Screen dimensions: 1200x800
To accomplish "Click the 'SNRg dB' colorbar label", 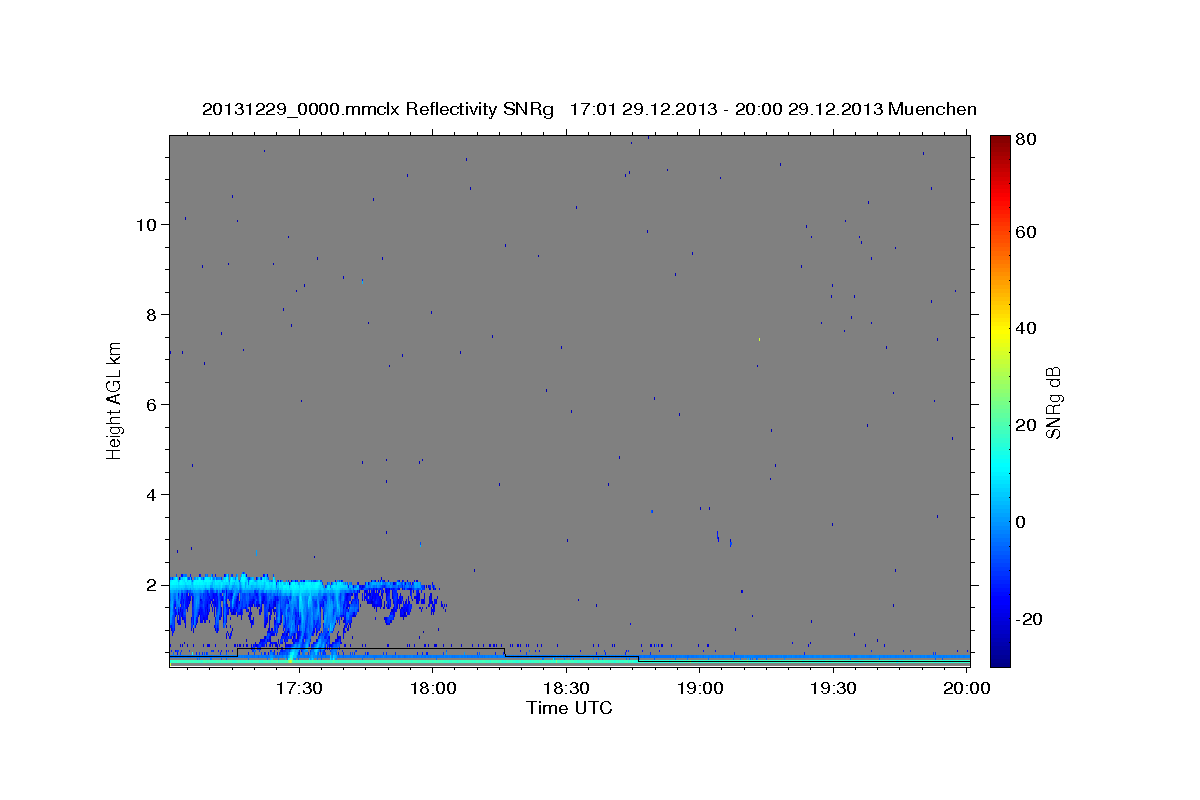I will pos(1053,402).
